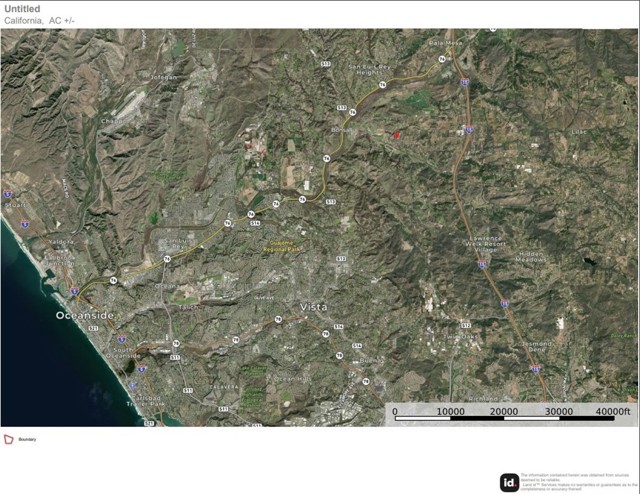Click the Boundary legend text
The width and height of the screenshot is (640, 494).
pos(27,440)
